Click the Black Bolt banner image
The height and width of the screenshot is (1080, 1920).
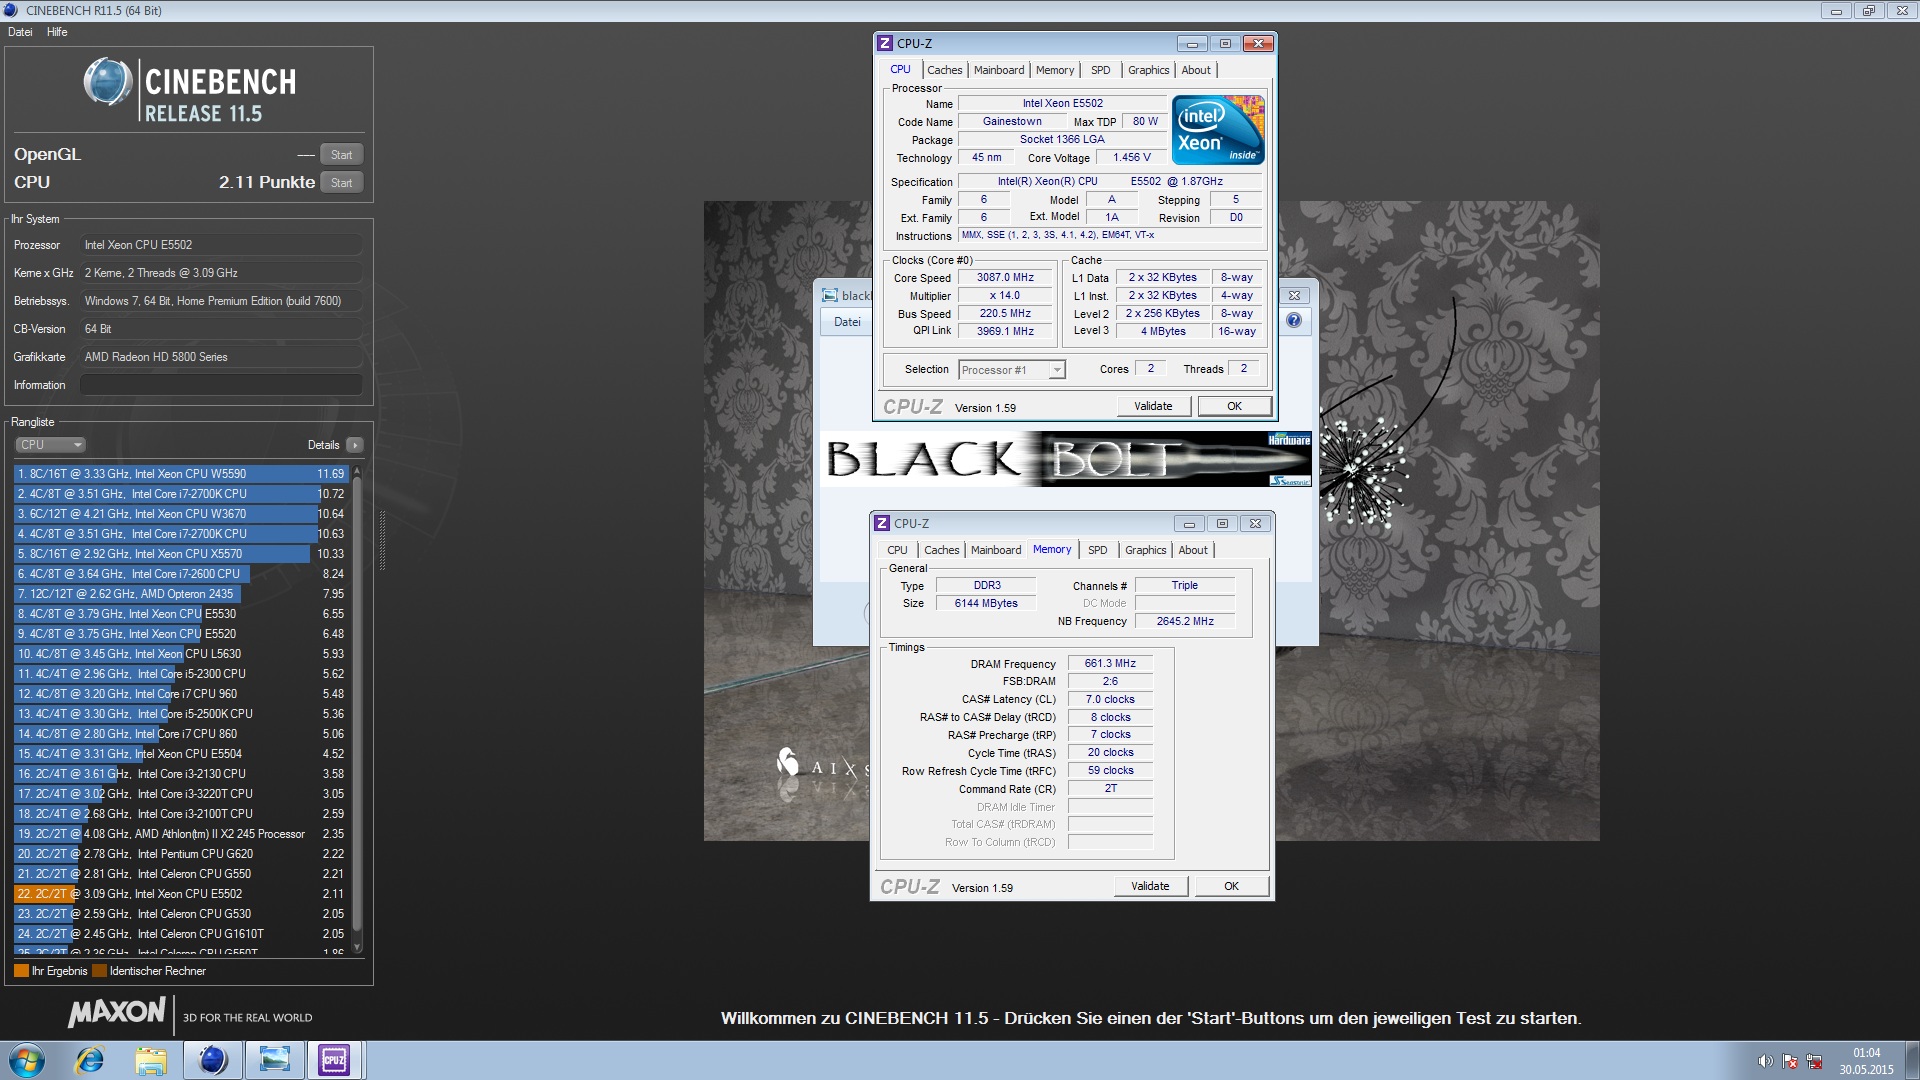[1066, 459]
